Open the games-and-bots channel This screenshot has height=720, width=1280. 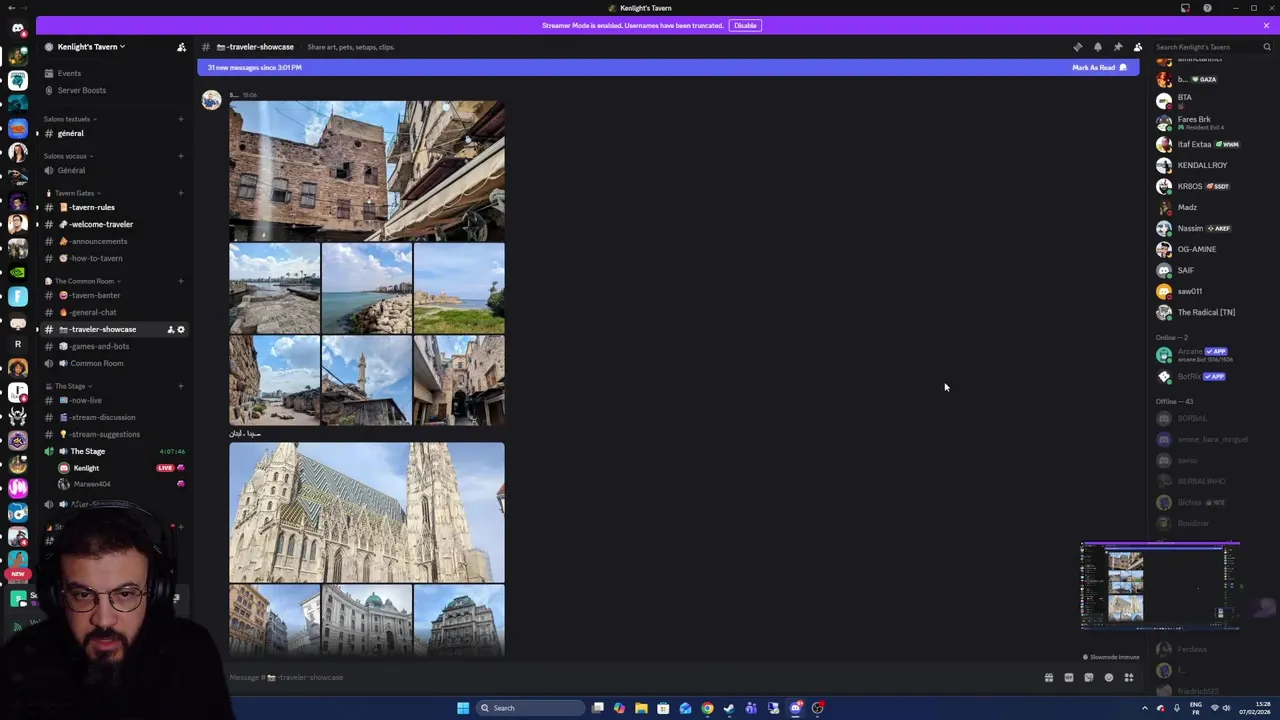click(113, 346)
